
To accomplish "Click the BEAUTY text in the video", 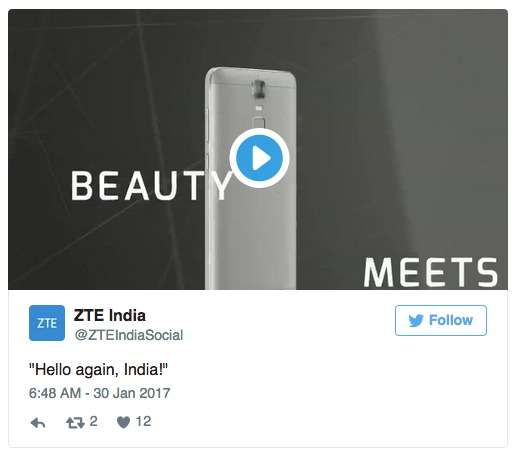I will (152, 185).
